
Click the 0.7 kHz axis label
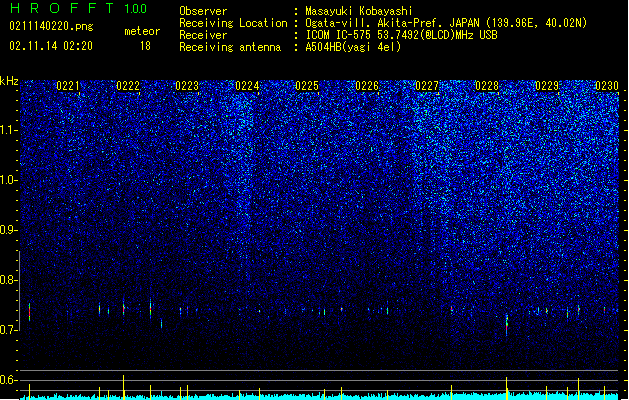click(x=9, y=330)
